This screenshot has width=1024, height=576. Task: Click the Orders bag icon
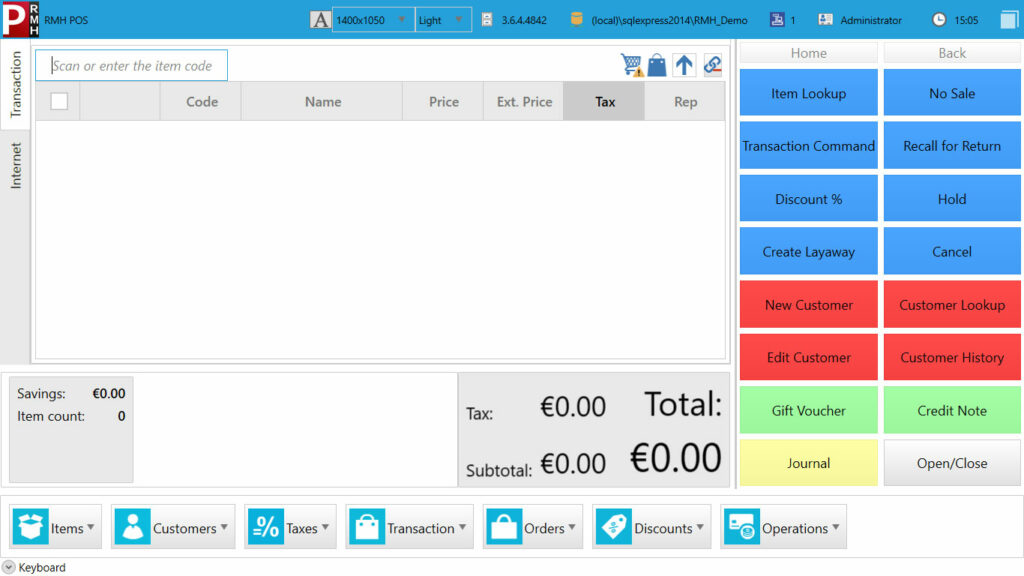(x=504, y=526)
